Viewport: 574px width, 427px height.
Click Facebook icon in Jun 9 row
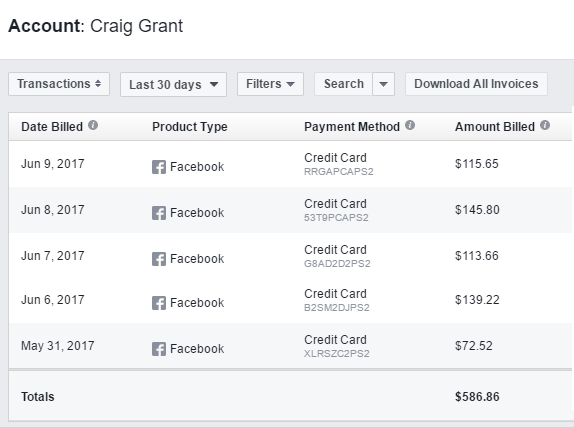(x=159, y=167)
